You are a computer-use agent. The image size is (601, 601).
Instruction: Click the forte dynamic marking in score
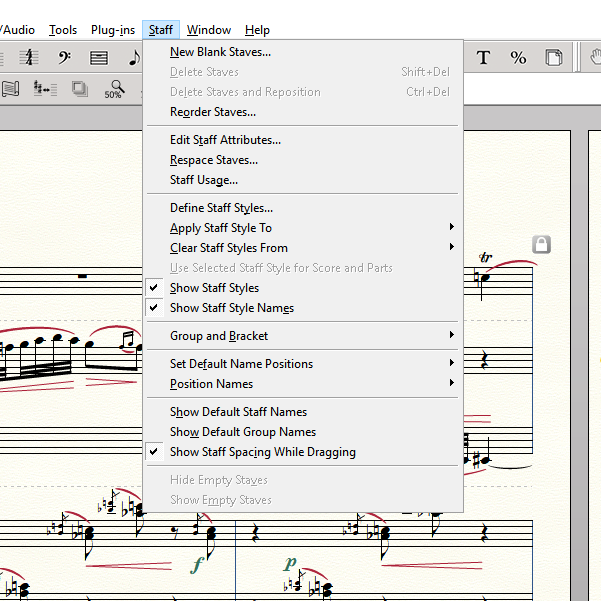tap(197, 566)
